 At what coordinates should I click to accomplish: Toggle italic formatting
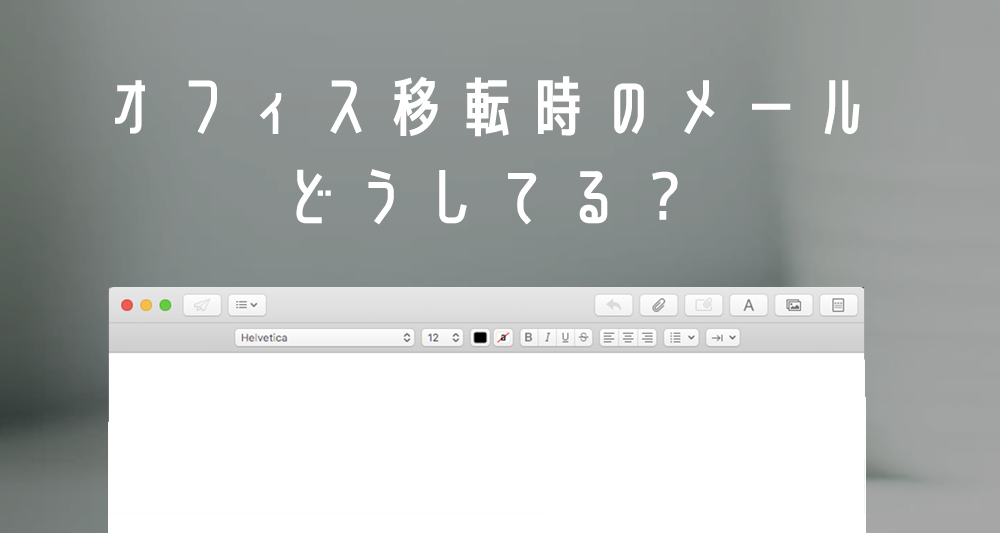click(547, 338)
